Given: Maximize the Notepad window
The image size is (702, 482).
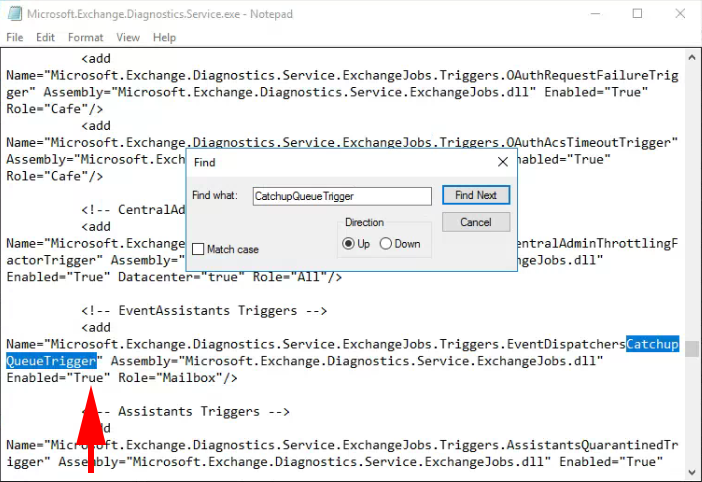Looking at the screenshot, I should 637,14.
